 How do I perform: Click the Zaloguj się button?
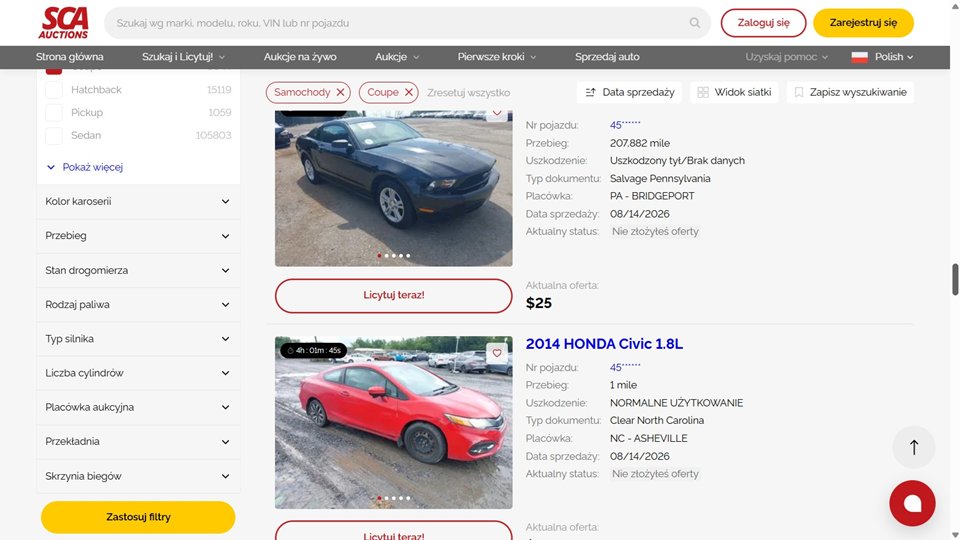[763, 23]
